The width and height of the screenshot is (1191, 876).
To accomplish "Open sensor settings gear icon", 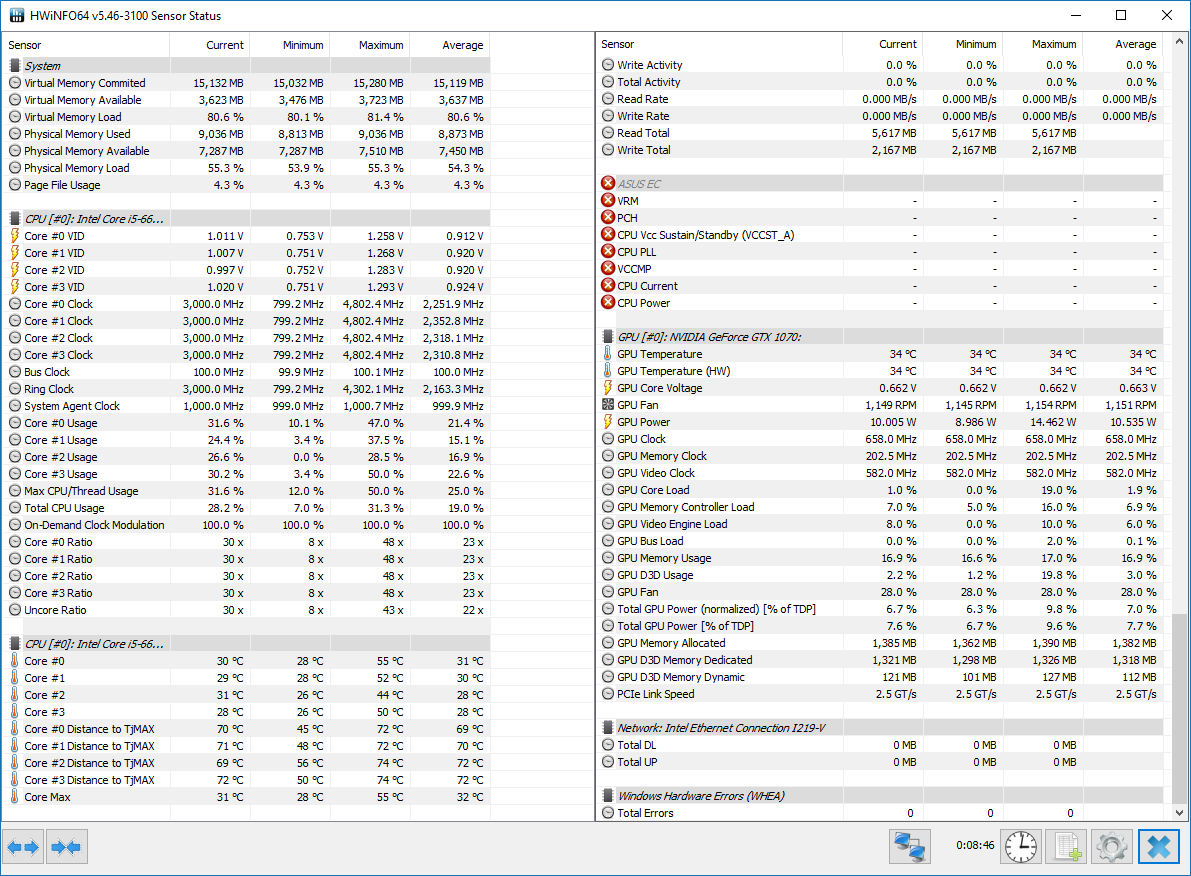I will pos(1111,847).
